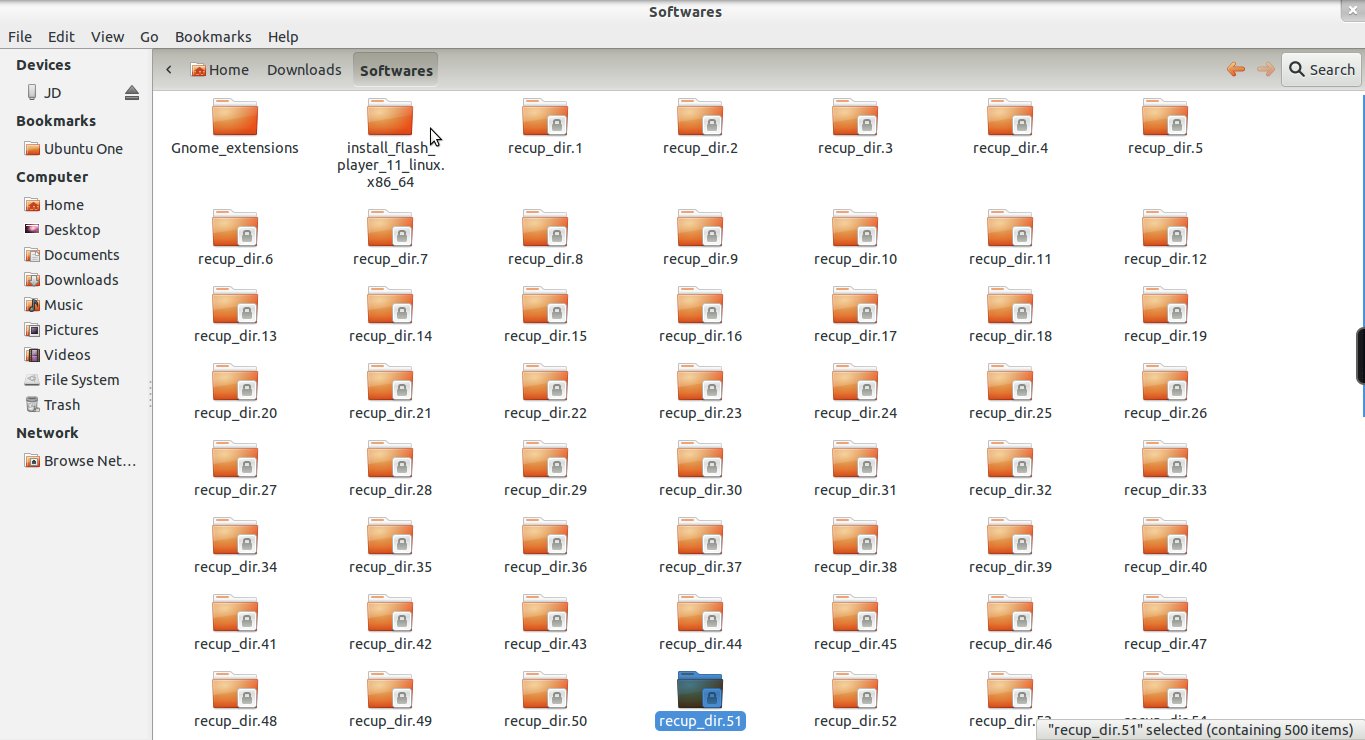Open the View menu
The width and height of the screenshot is (1365, 740).
tap(107, 36)
